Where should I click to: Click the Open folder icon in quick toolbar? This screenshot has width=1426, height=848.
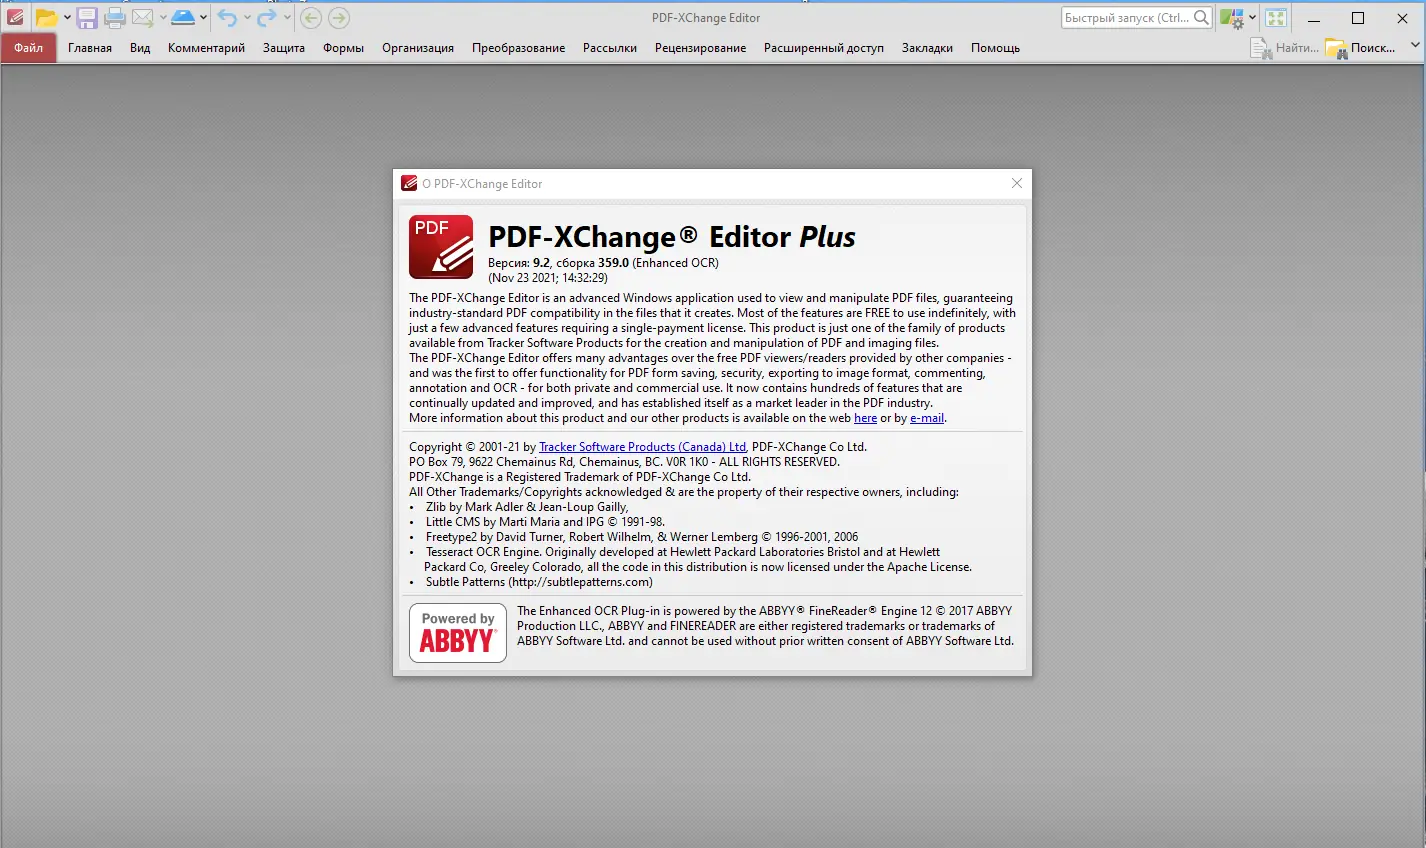(46, 17)
